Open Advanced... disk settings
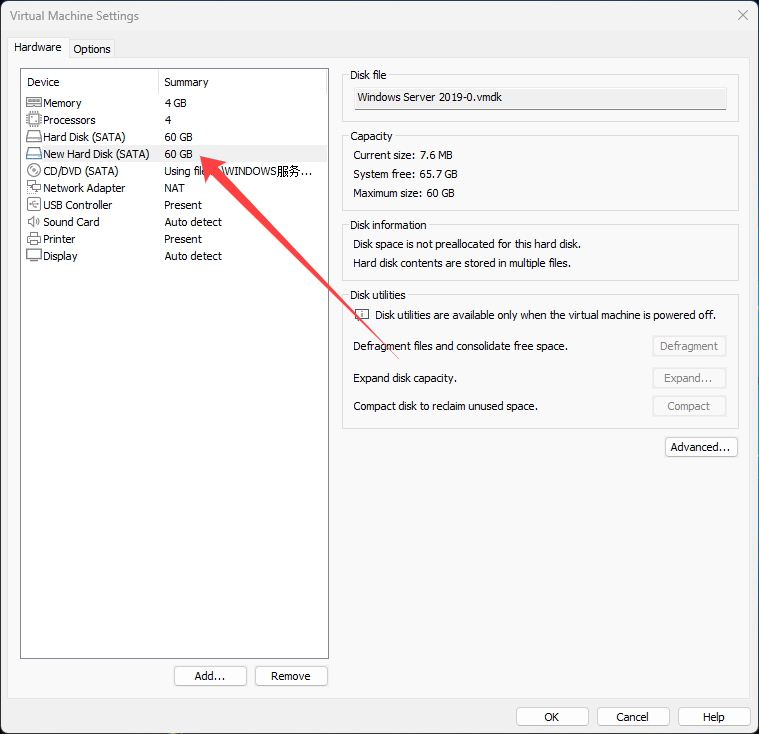The image size is (759, 734). (701, 447)
